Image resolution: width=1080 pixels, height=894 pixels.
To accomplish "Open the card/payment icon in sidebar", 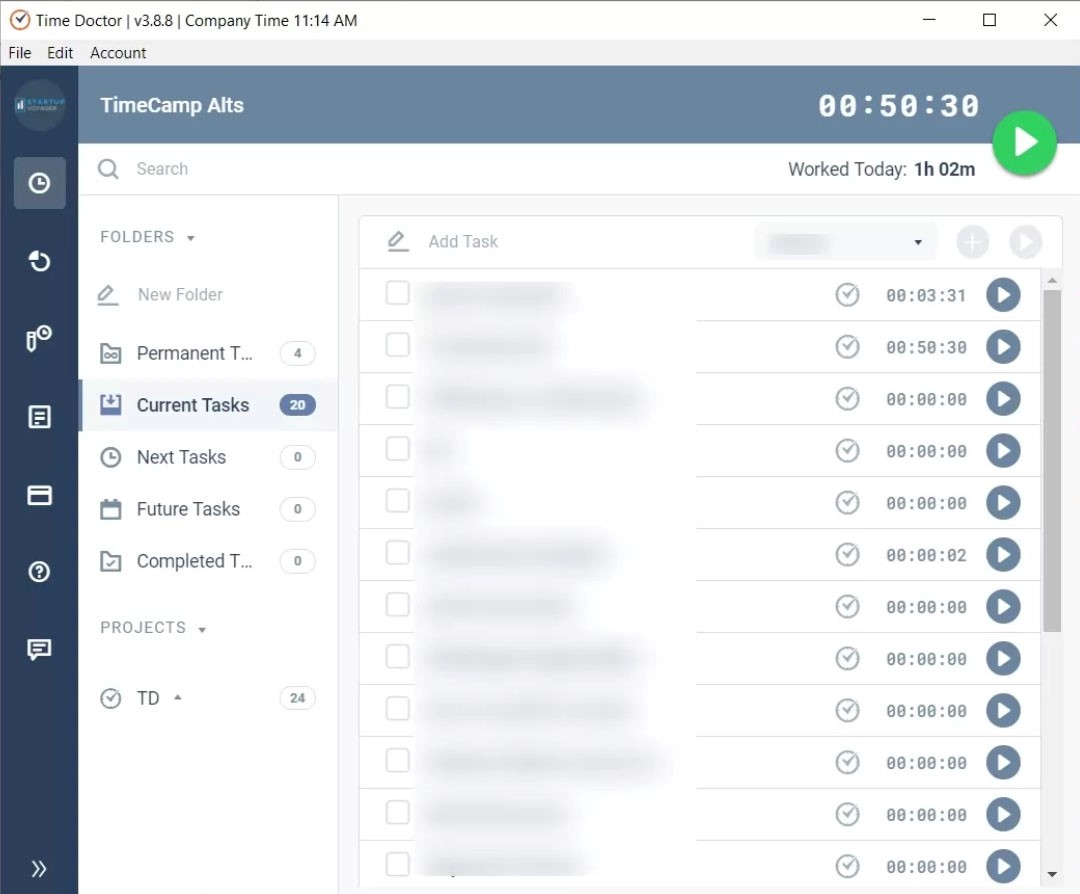I will point(39,495).
